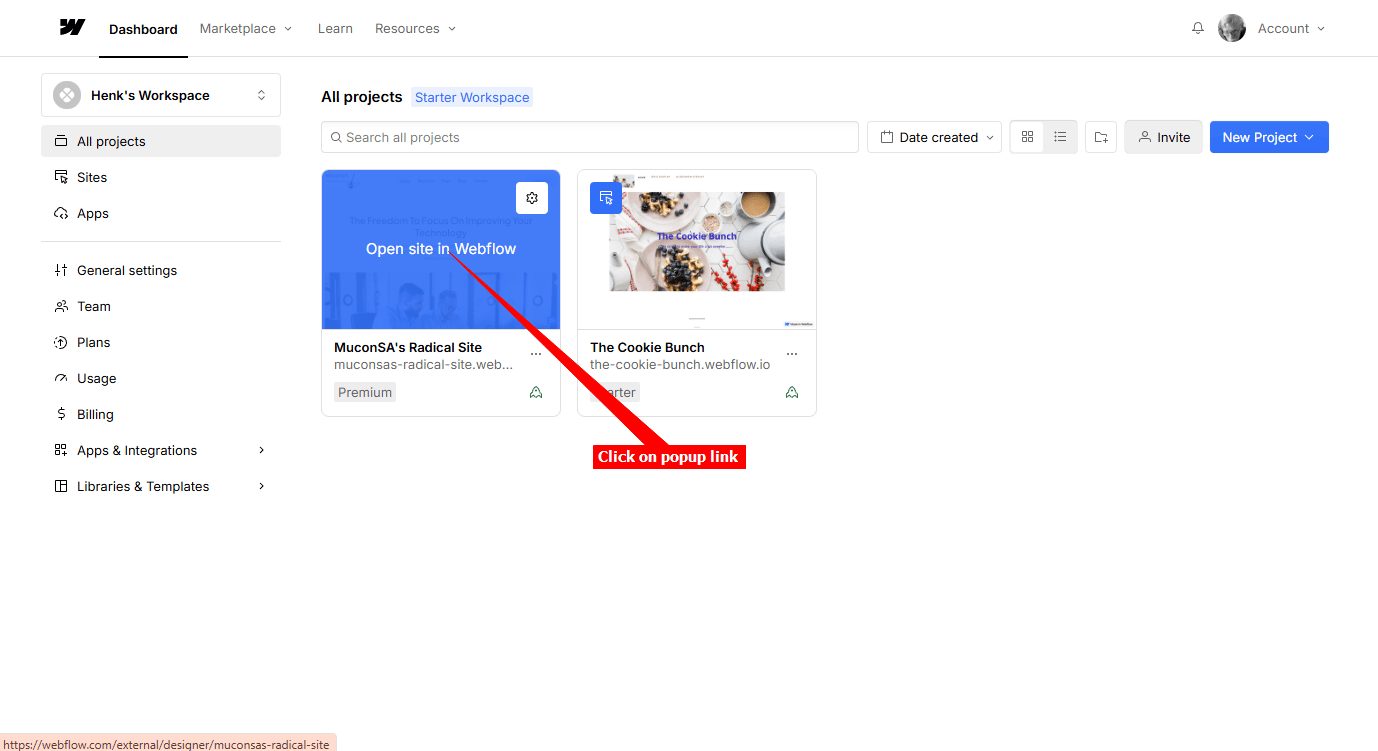The height and width of the screenshot is (751, 1378).
Task: Click the publish status icon on Cookie Bunch card
Action: [792, 392]
